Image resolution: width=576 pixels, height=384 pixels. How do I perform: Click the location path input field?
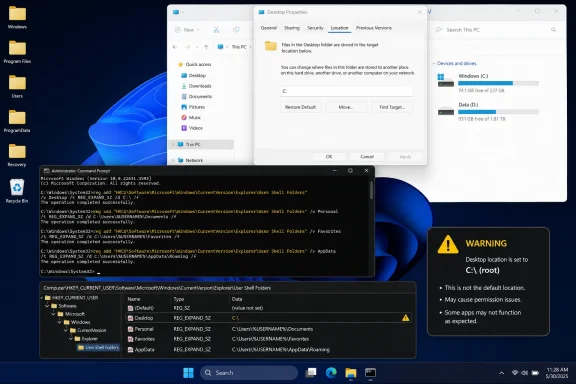point(346,91)
